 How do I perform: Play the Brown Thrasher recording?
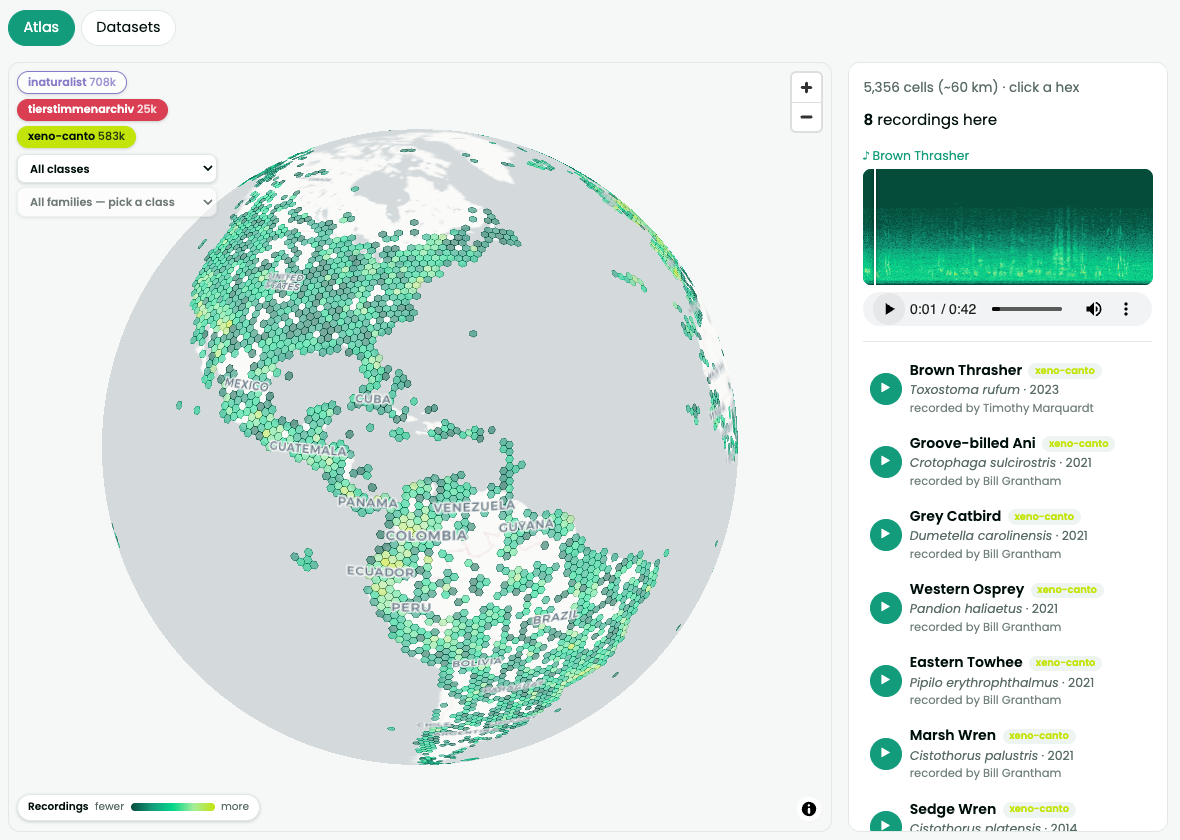pos(886,388)
